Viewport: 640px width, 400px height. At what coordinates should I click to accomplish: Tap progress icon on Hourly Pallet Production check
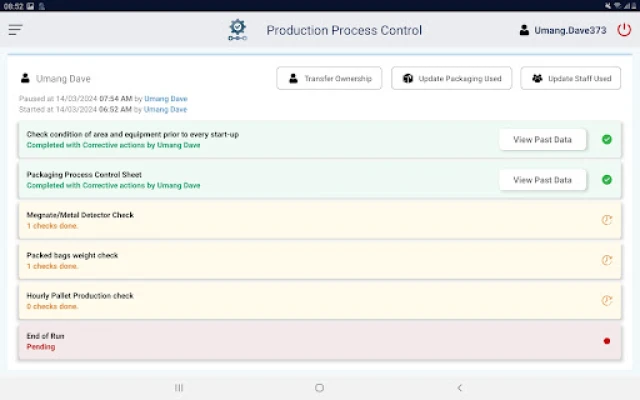606,300
